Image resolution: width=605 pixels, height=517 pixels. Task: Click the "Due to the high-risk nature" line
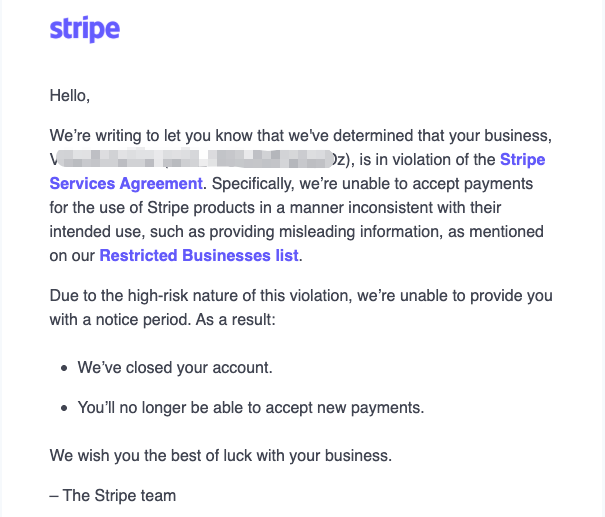point(301,296)
